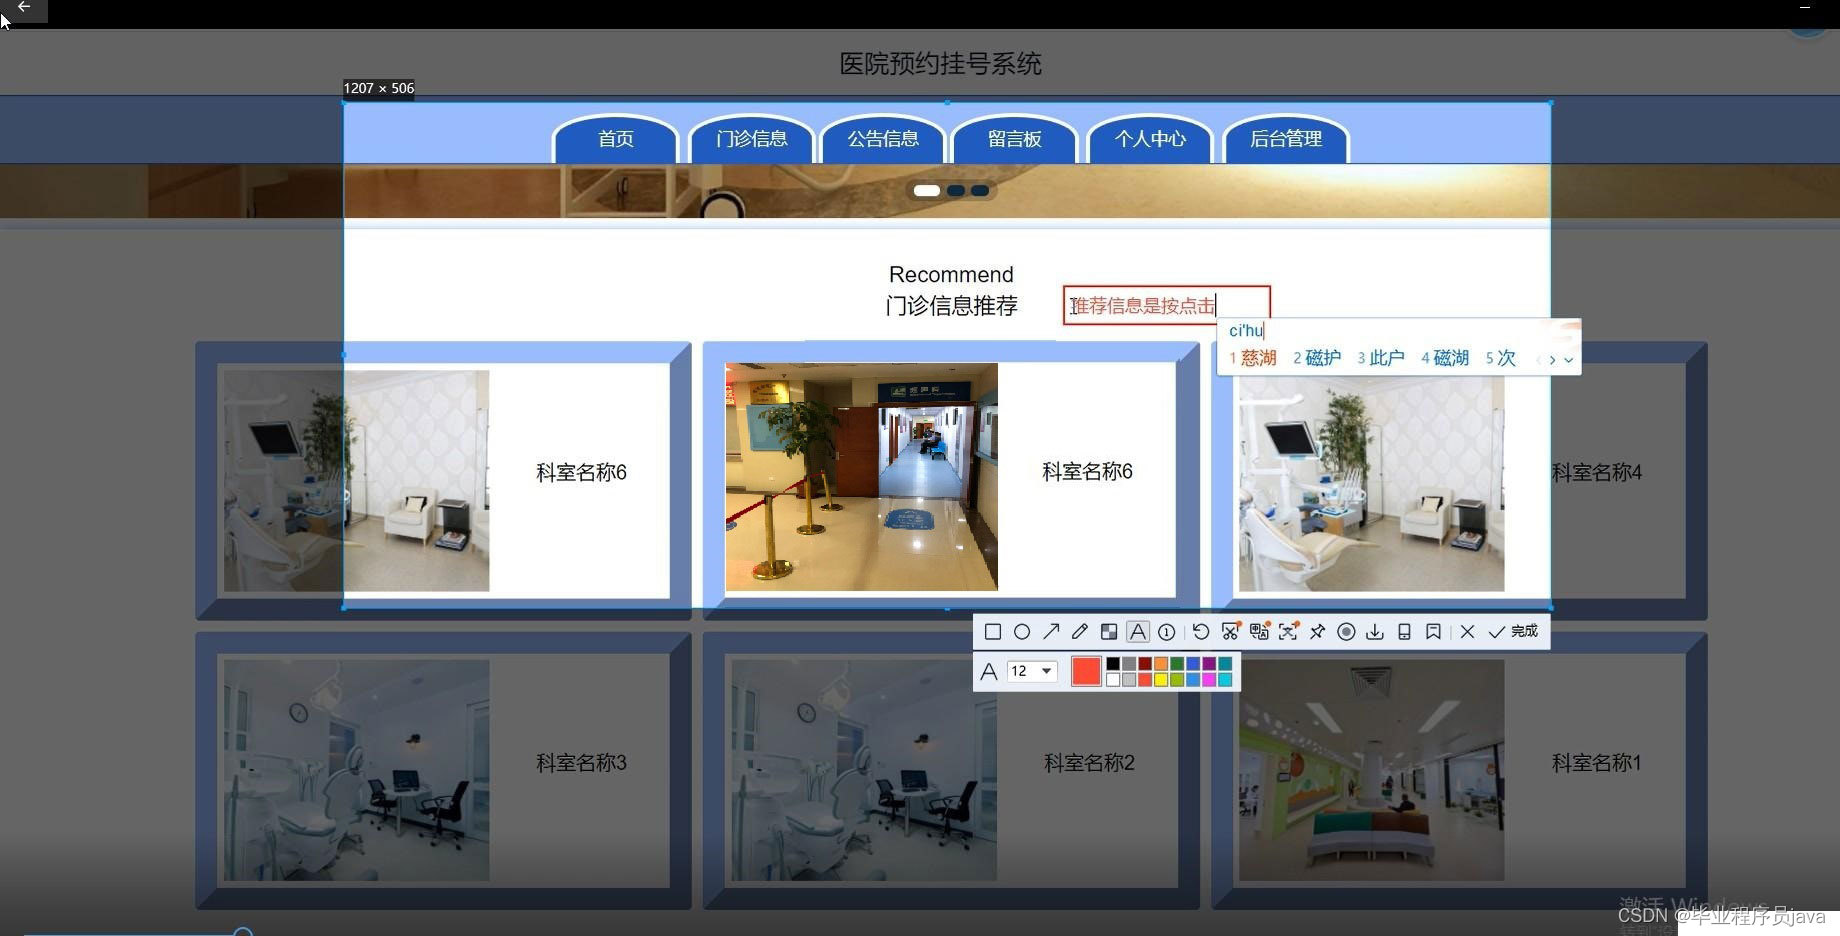
Task: Select the pencil freehand tool
Action: point(1079,632)
